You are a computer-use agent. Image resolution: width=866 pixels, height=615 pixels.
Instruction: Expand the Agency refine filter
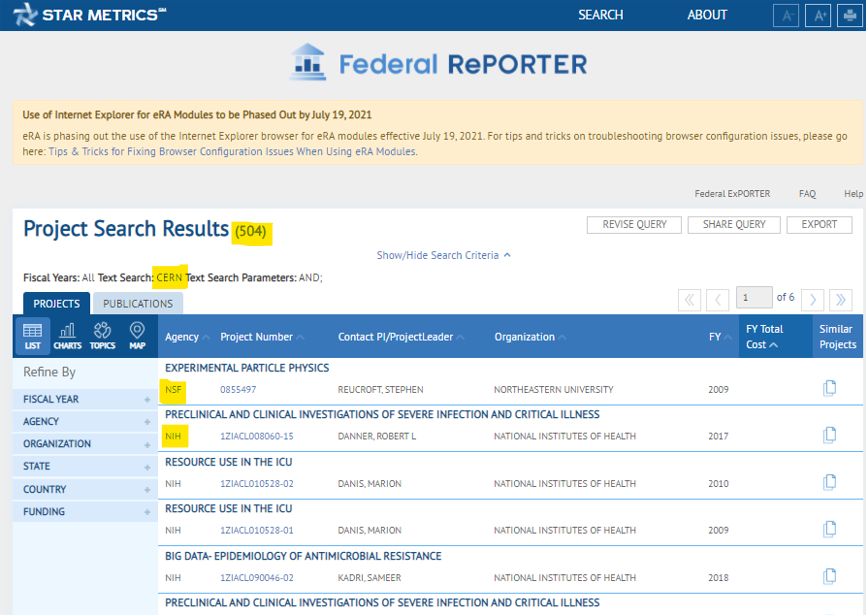pos(86,422)
